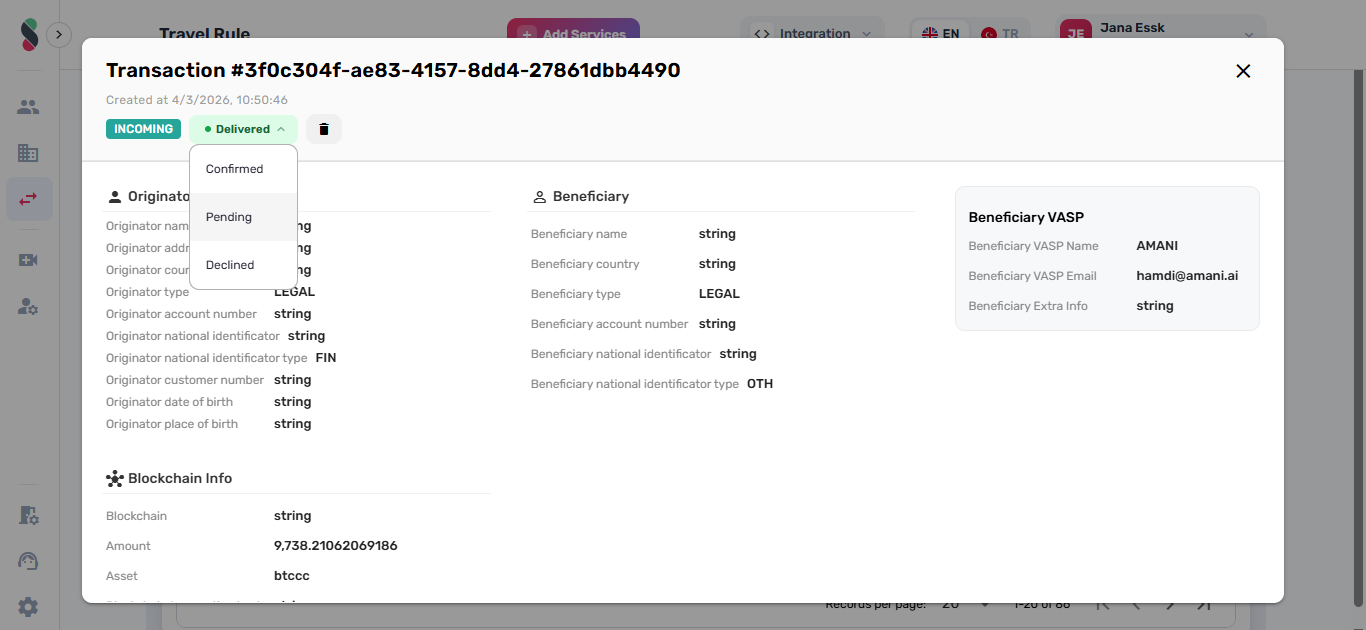Click the transaction ID title
Viewport: 1366px width, 630px height.
[393, 70]
